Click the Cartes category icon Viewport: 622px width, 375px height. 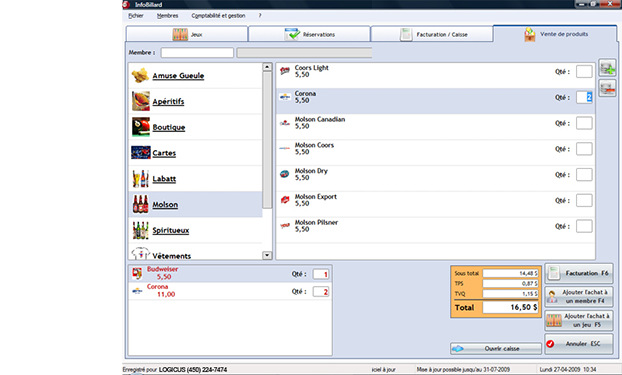pyautogui.click(x=141, y=152)
